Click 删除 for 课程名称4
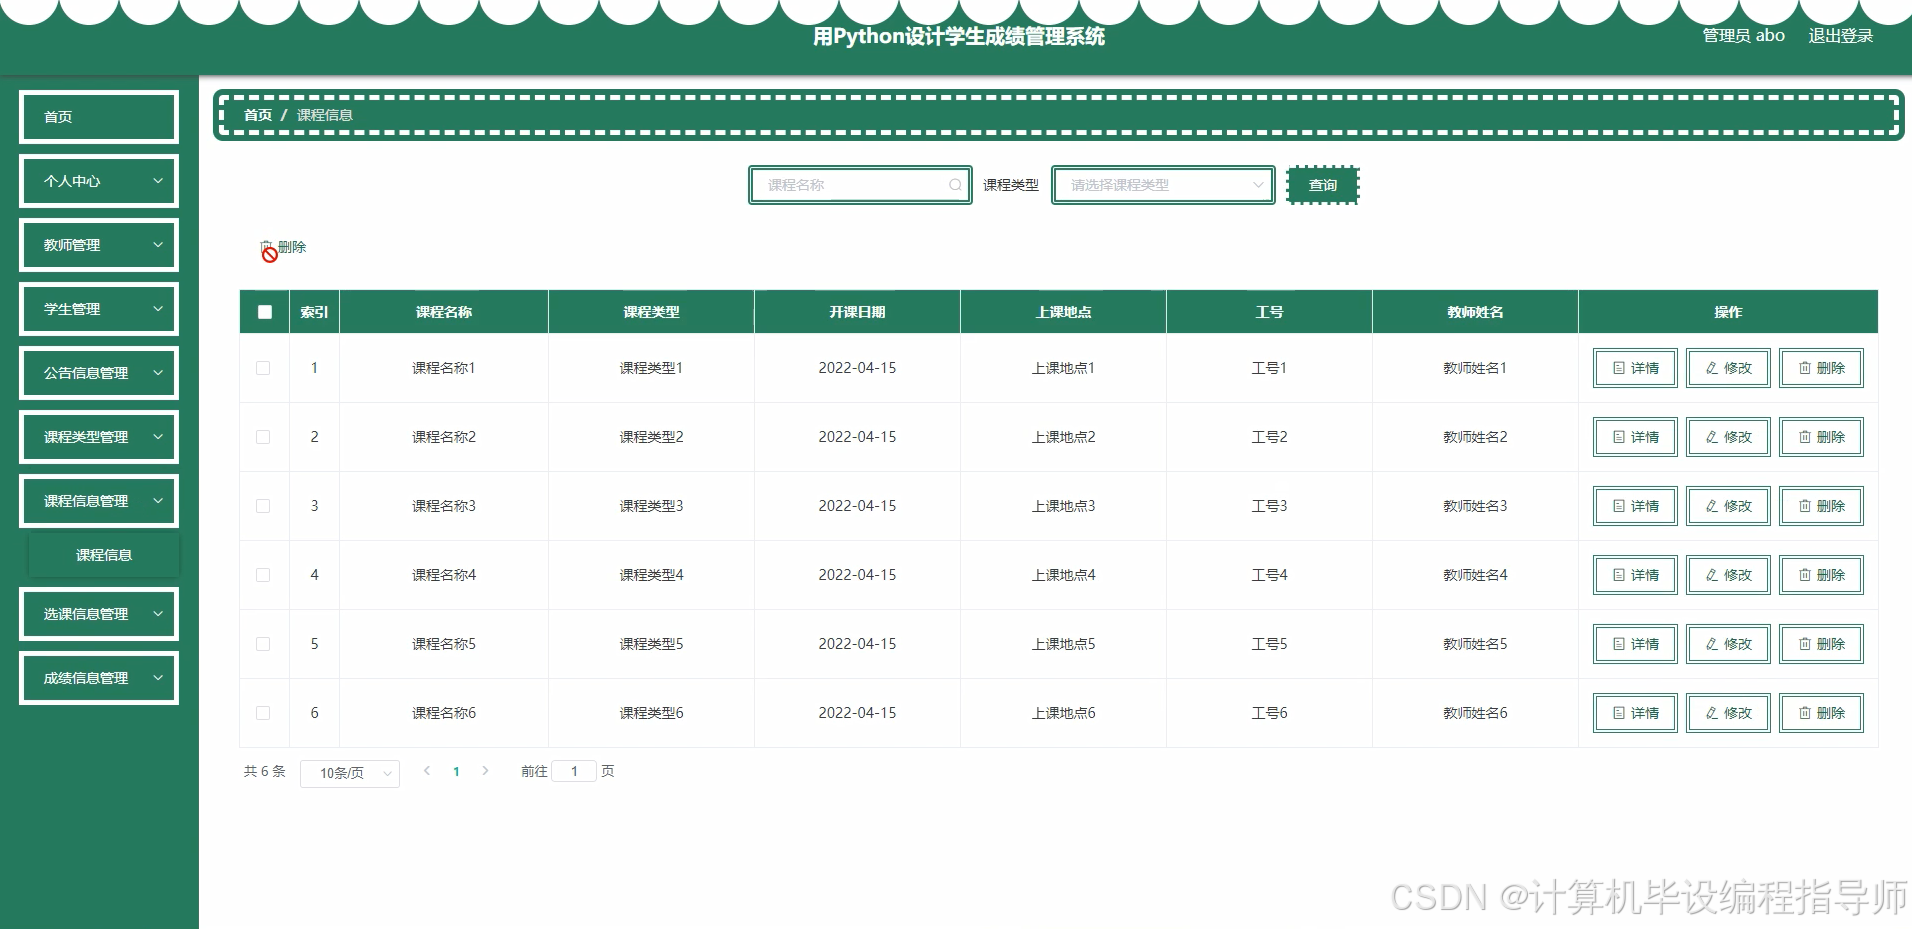The height and width of the screenshot is (929, 1912). pyautogui.click(x=1821, y=575)
